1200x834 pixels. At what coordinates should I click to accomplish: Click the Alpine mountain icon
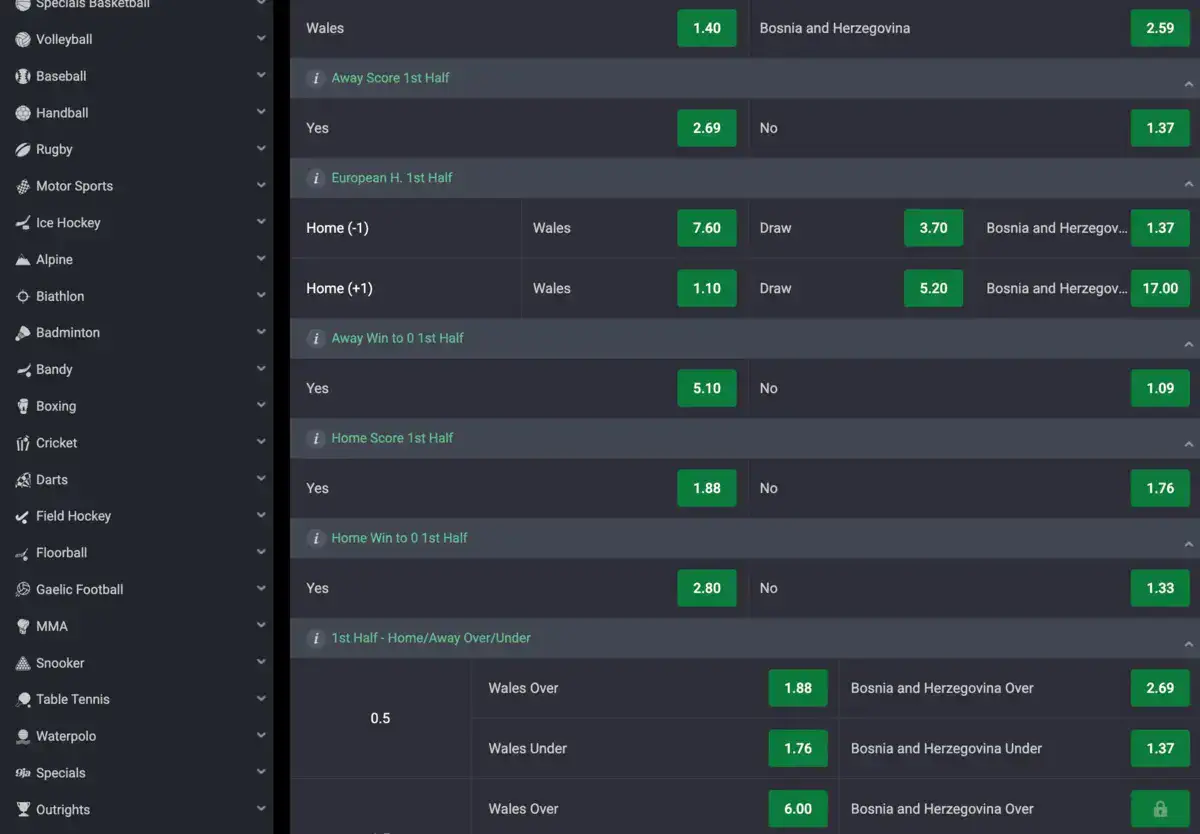23,259
